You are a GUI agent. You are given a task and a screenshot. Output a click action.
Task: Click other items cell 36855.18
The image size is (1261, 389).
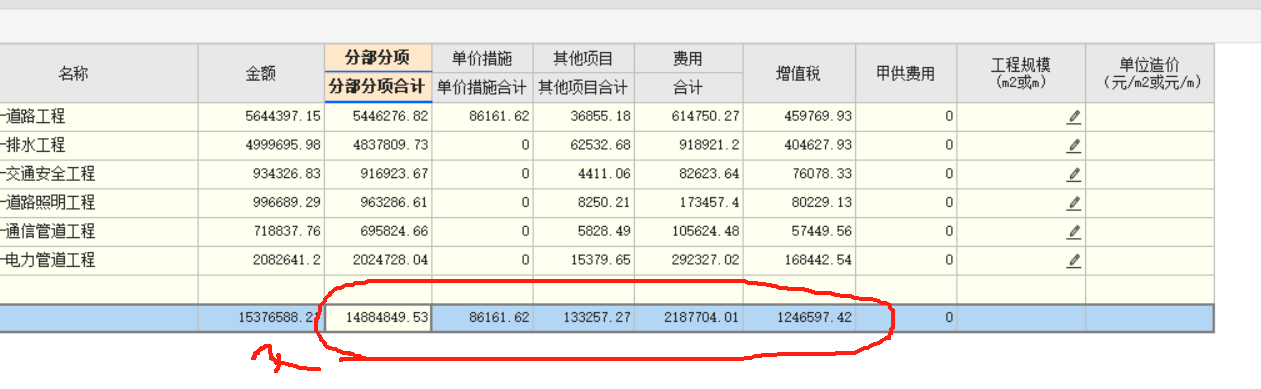pos(584,117)
